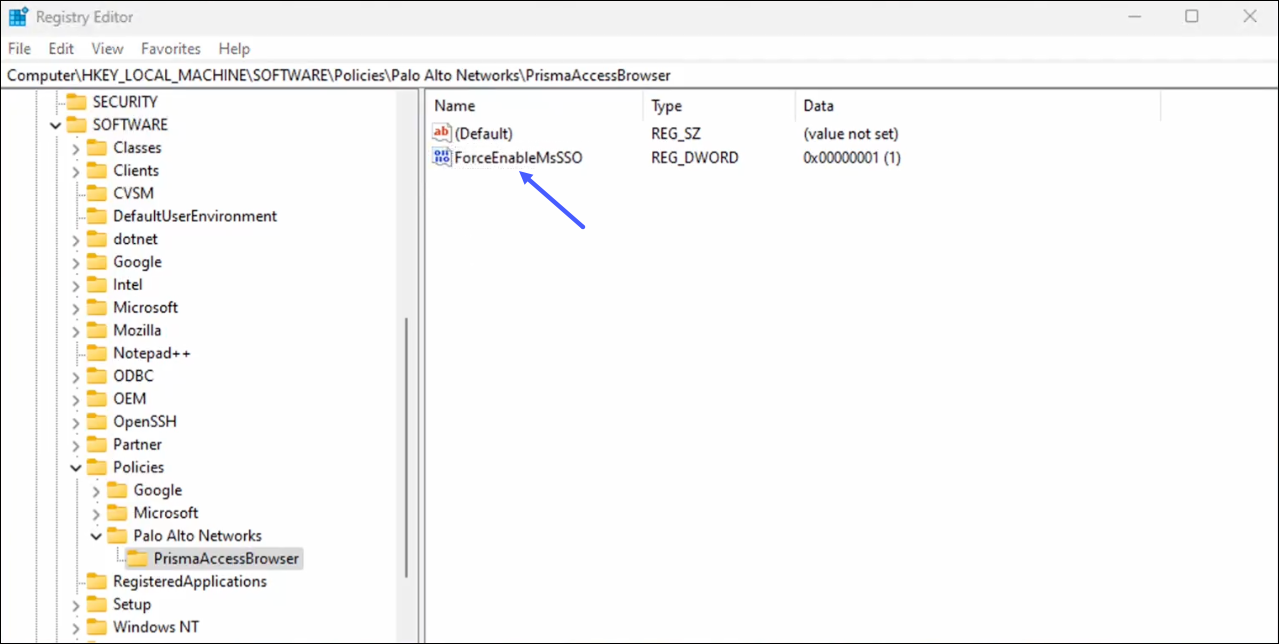Open the Help menu

point(234,48)
